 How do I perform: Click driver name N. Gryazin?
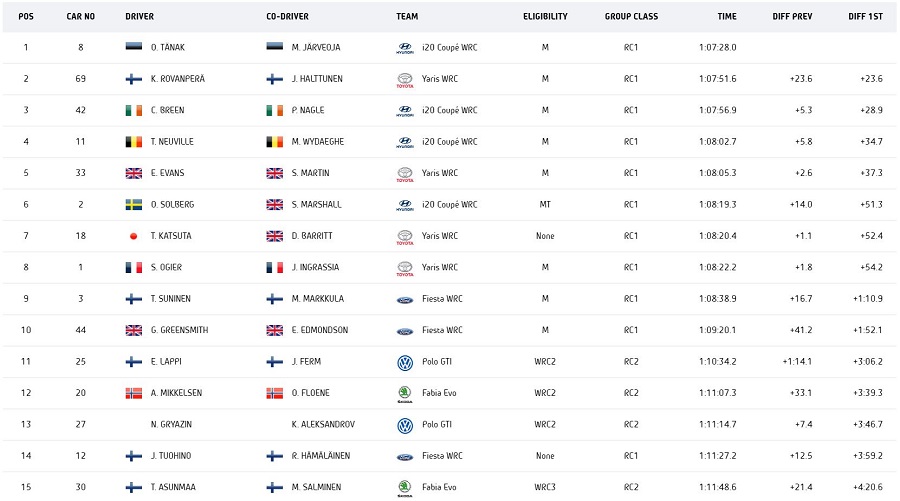172,425
